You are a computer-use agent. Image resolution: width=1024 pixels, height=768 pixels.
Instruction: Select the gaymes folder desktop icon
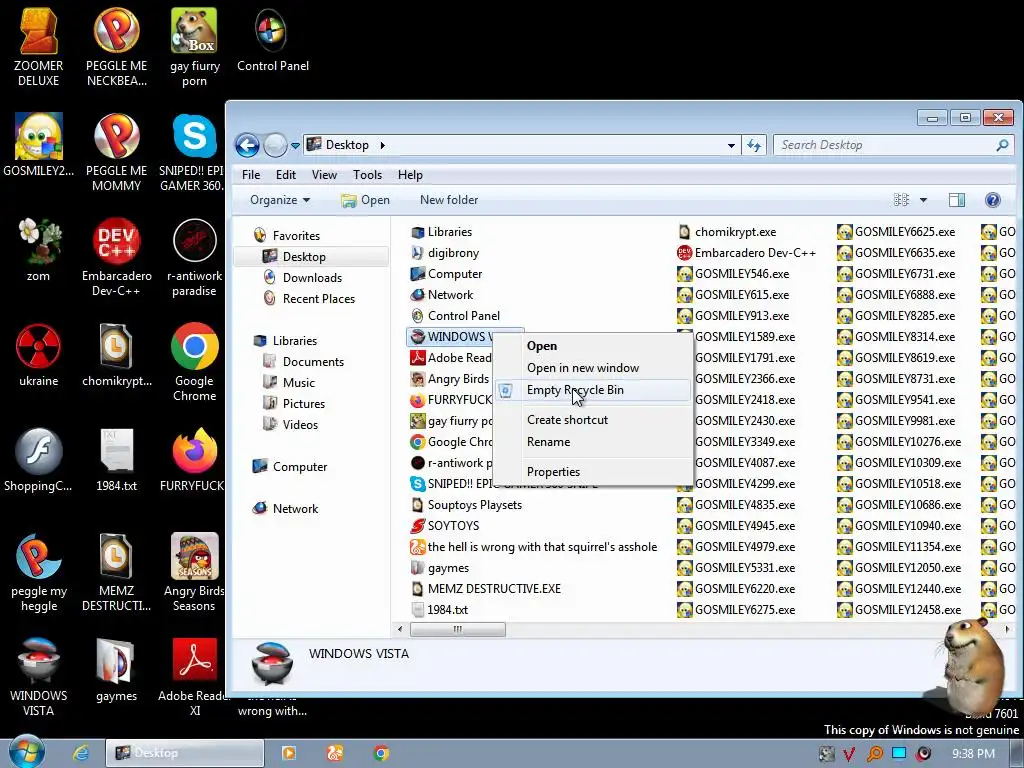click(116, 670)
